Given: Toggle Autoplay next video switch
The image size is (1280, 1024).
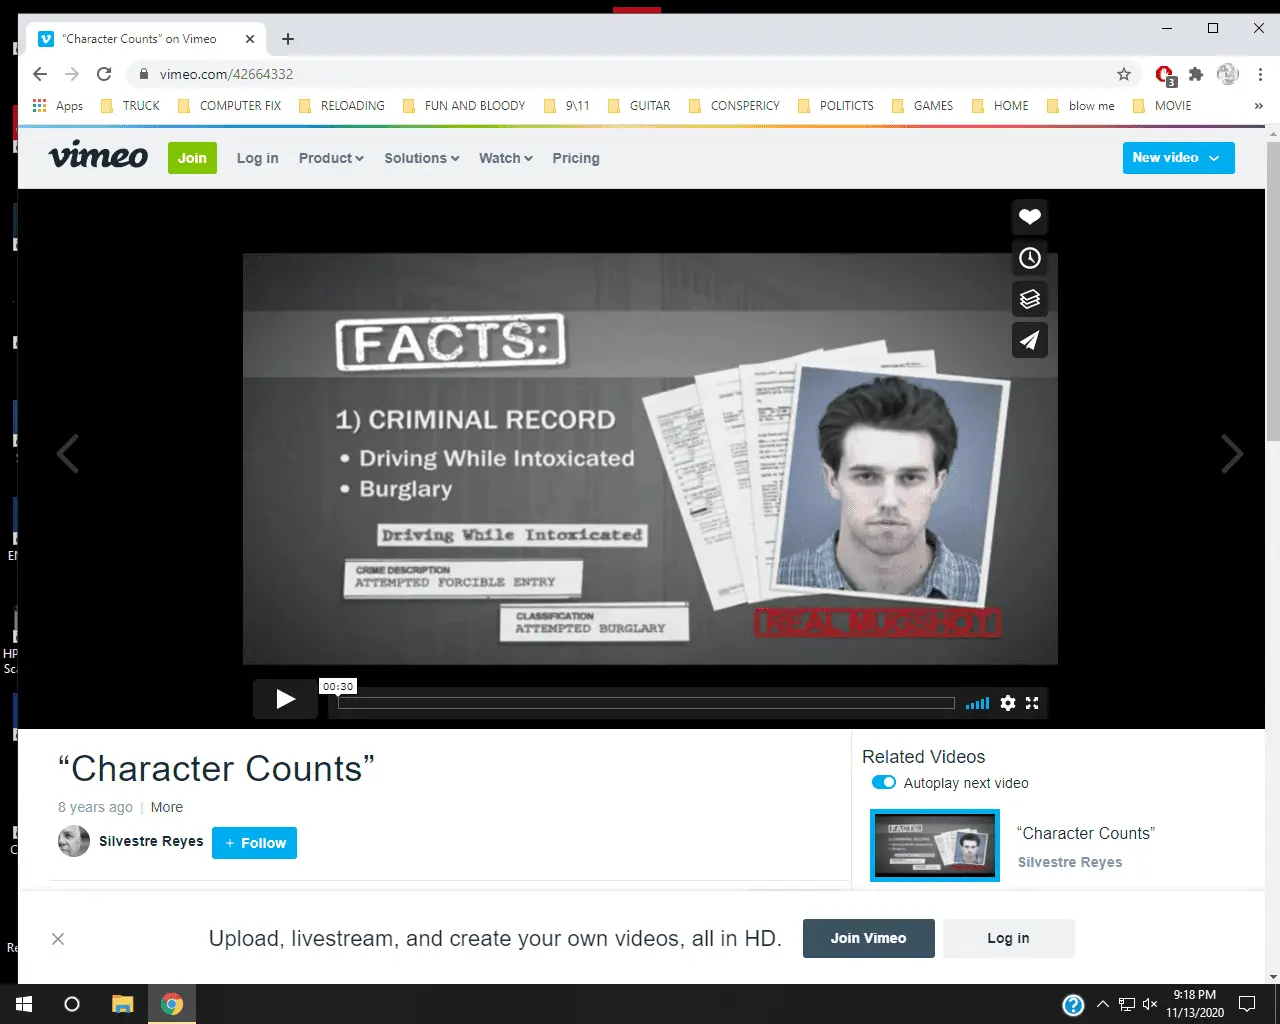Looking at the screenshot, I should [884, 783].
